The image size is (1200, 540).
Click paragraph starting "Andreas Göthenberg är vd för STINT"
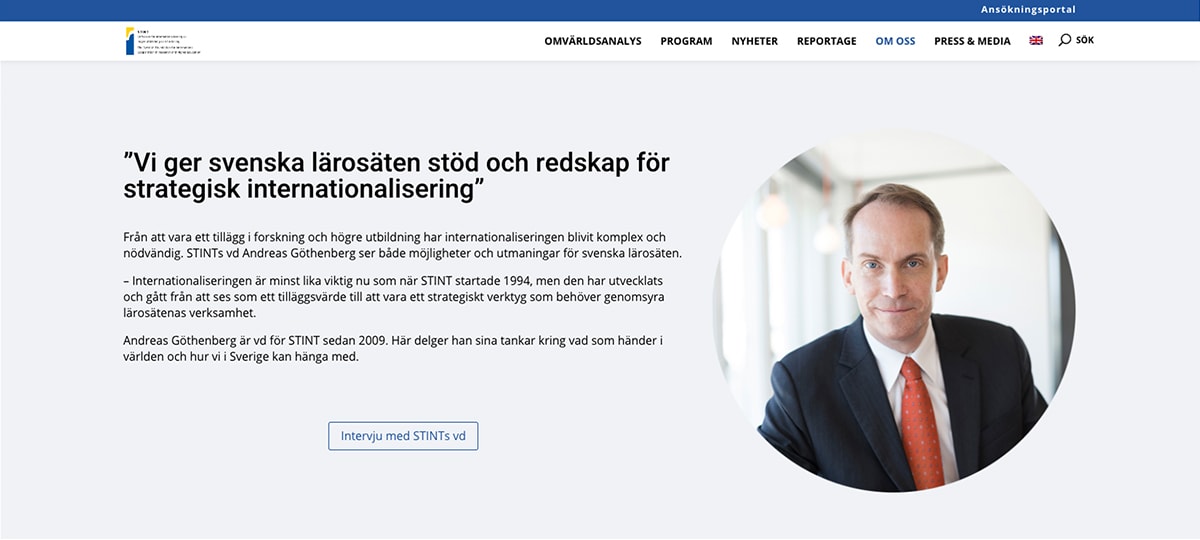[393, 348]
